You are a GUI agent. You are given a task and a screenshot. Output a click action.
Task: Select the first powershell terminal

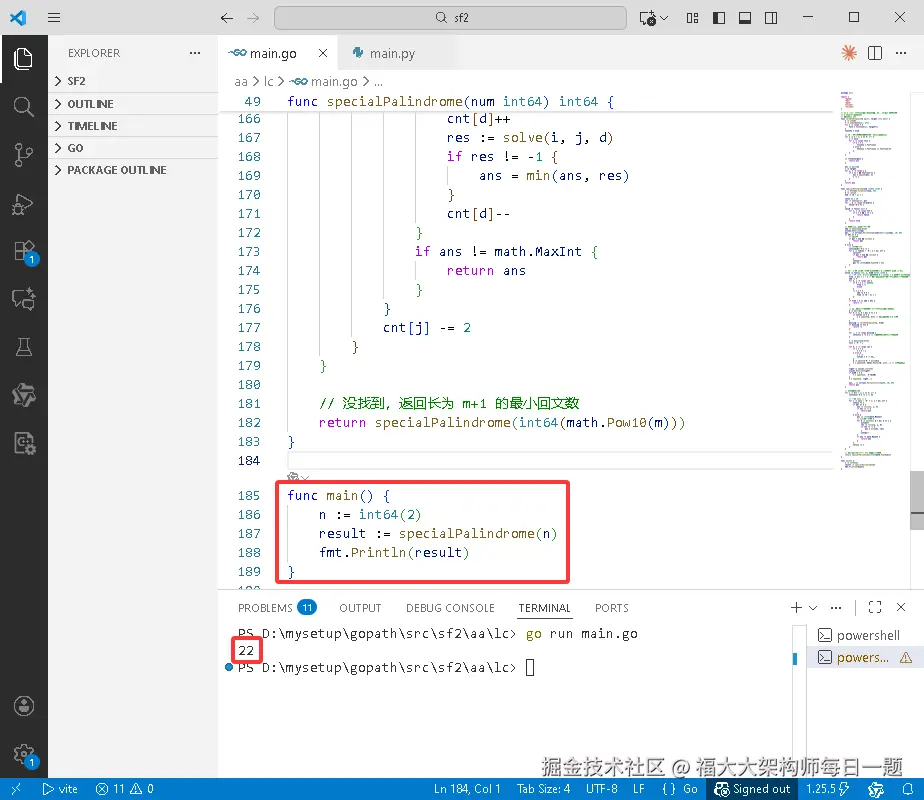[863, 635]
